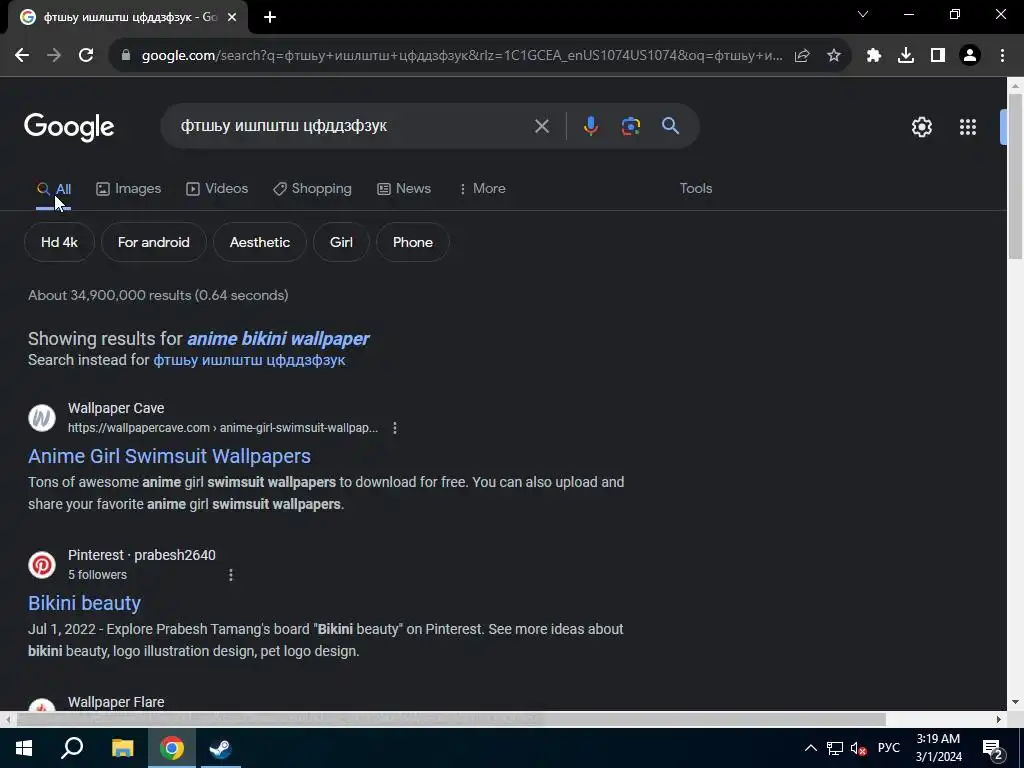Click the Wallpaper Flare result site name

pyautogui.click(x=116, y=702)
